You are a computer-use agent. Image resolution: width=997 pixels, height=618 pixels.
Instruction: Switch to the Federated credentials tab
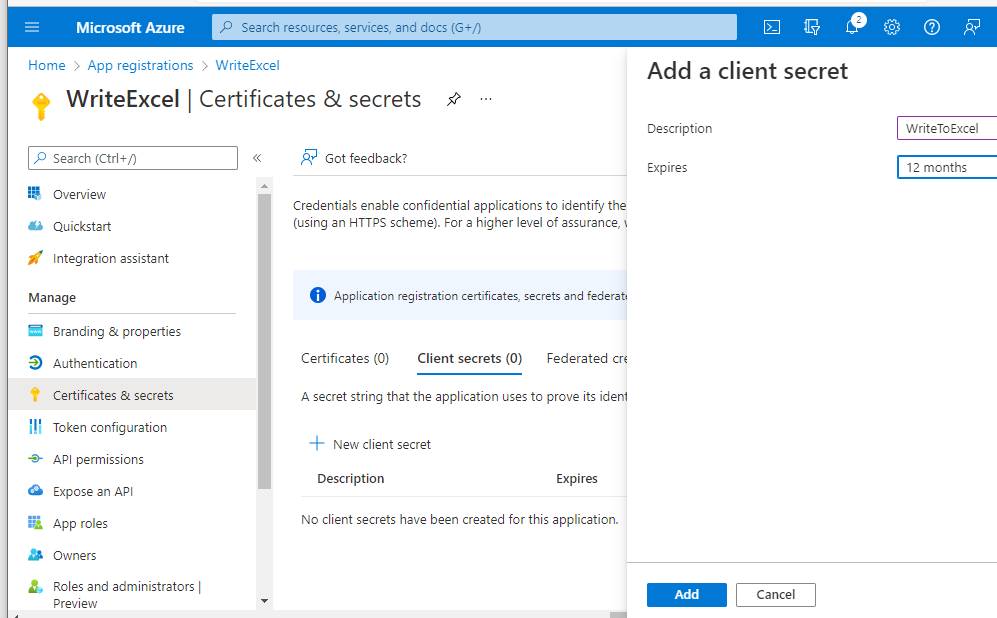coord(586,359)
